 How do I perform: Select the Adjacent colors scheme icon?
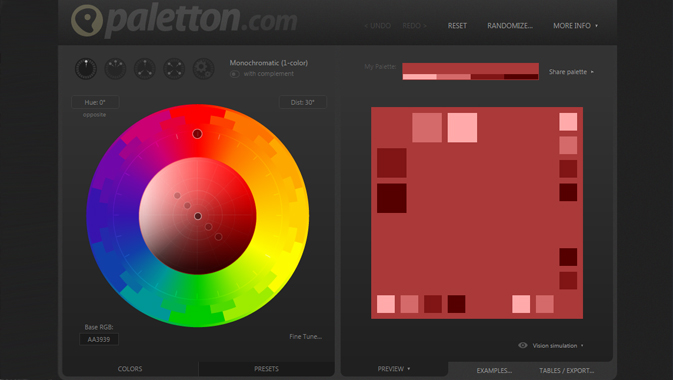click(x=115, y=69)
